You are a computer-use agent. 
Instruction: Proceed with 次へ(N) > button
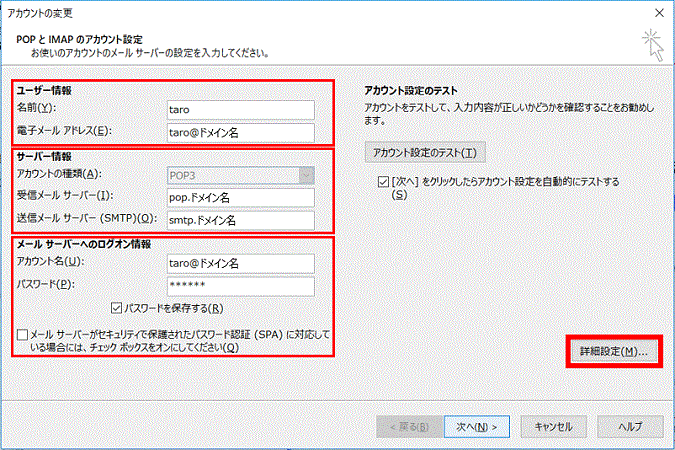coord(477,427)
